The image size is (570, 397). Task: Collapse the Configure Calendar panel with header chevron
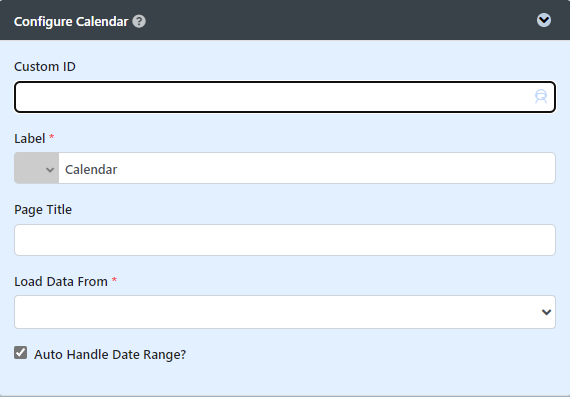click(x=544, y=20)
